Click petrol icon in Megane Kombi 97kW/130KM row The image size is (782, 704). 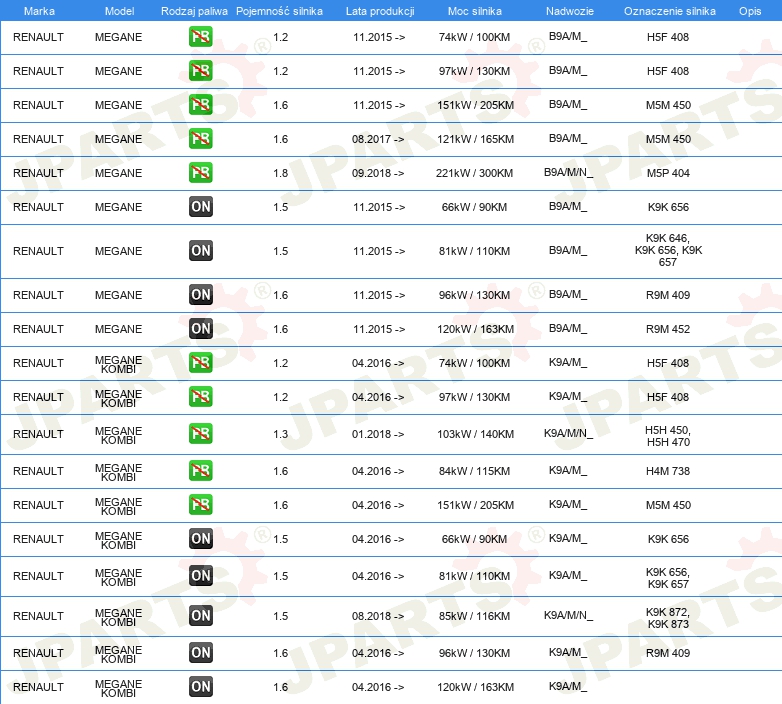pos(200,396)
